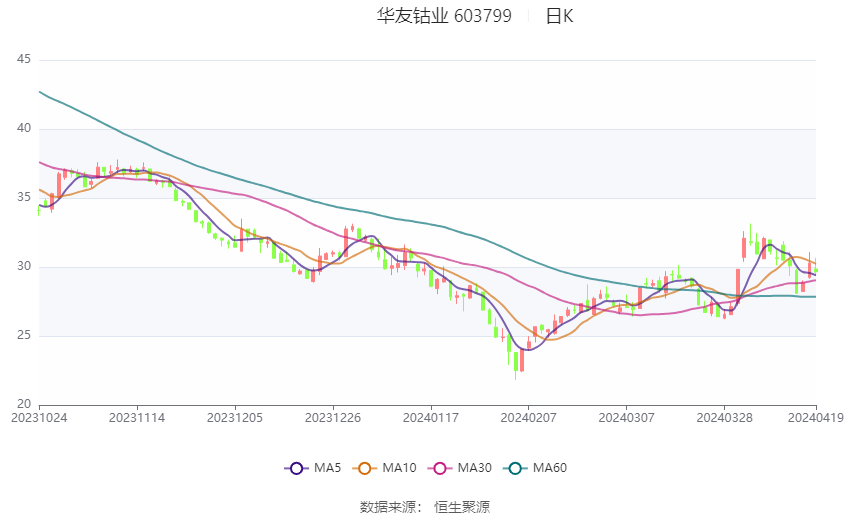The width and height of the screenshot is (850, 517).
Task: Click the x-axis date label 20240307
Action: point(627,418)
